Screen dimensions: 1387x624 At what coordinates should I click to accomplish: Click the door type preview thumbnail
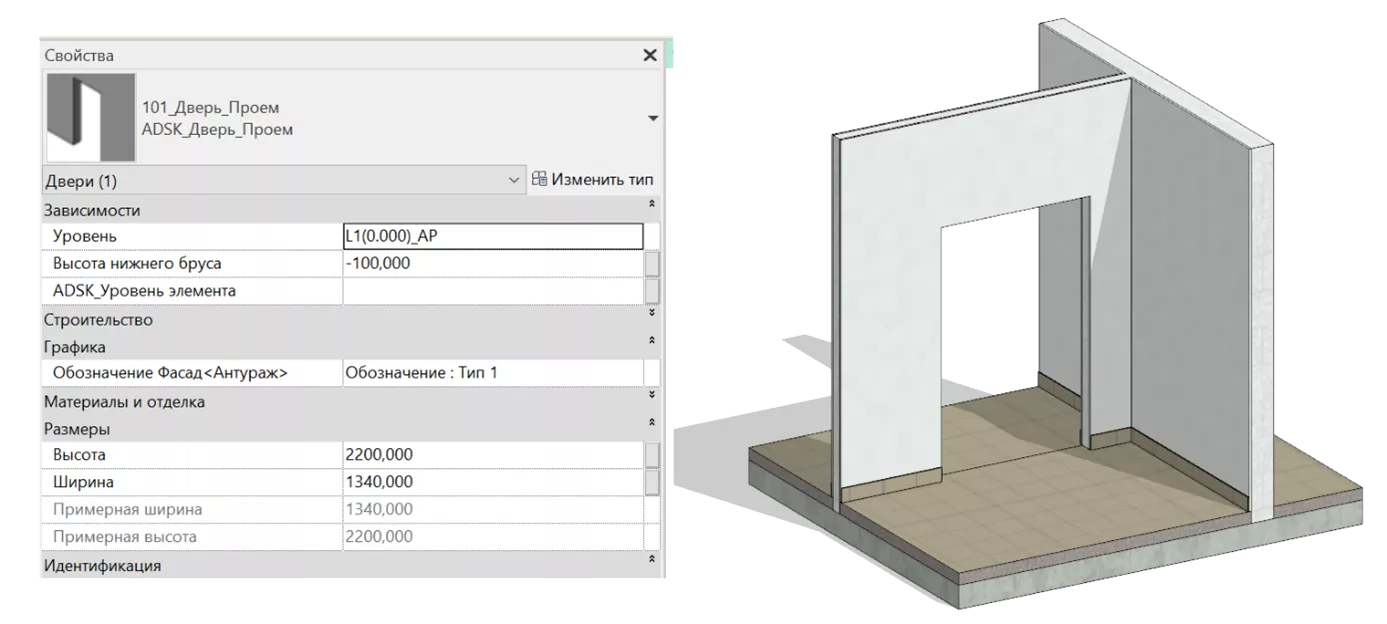tap(90, 118)
